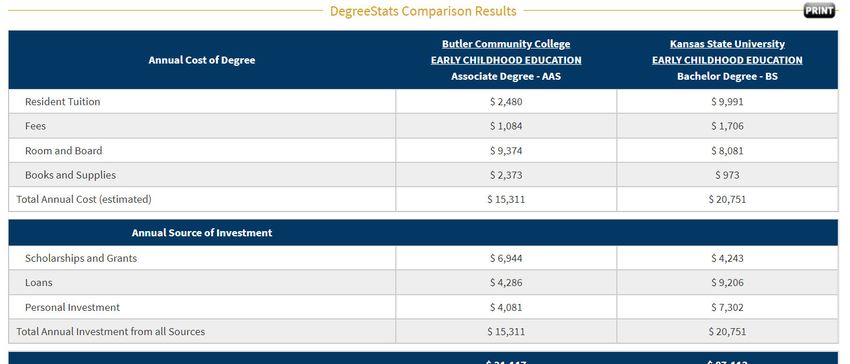The height and width of the screenshot is (364, 850).
Task: Select the Fees row label
Action: 35,126
